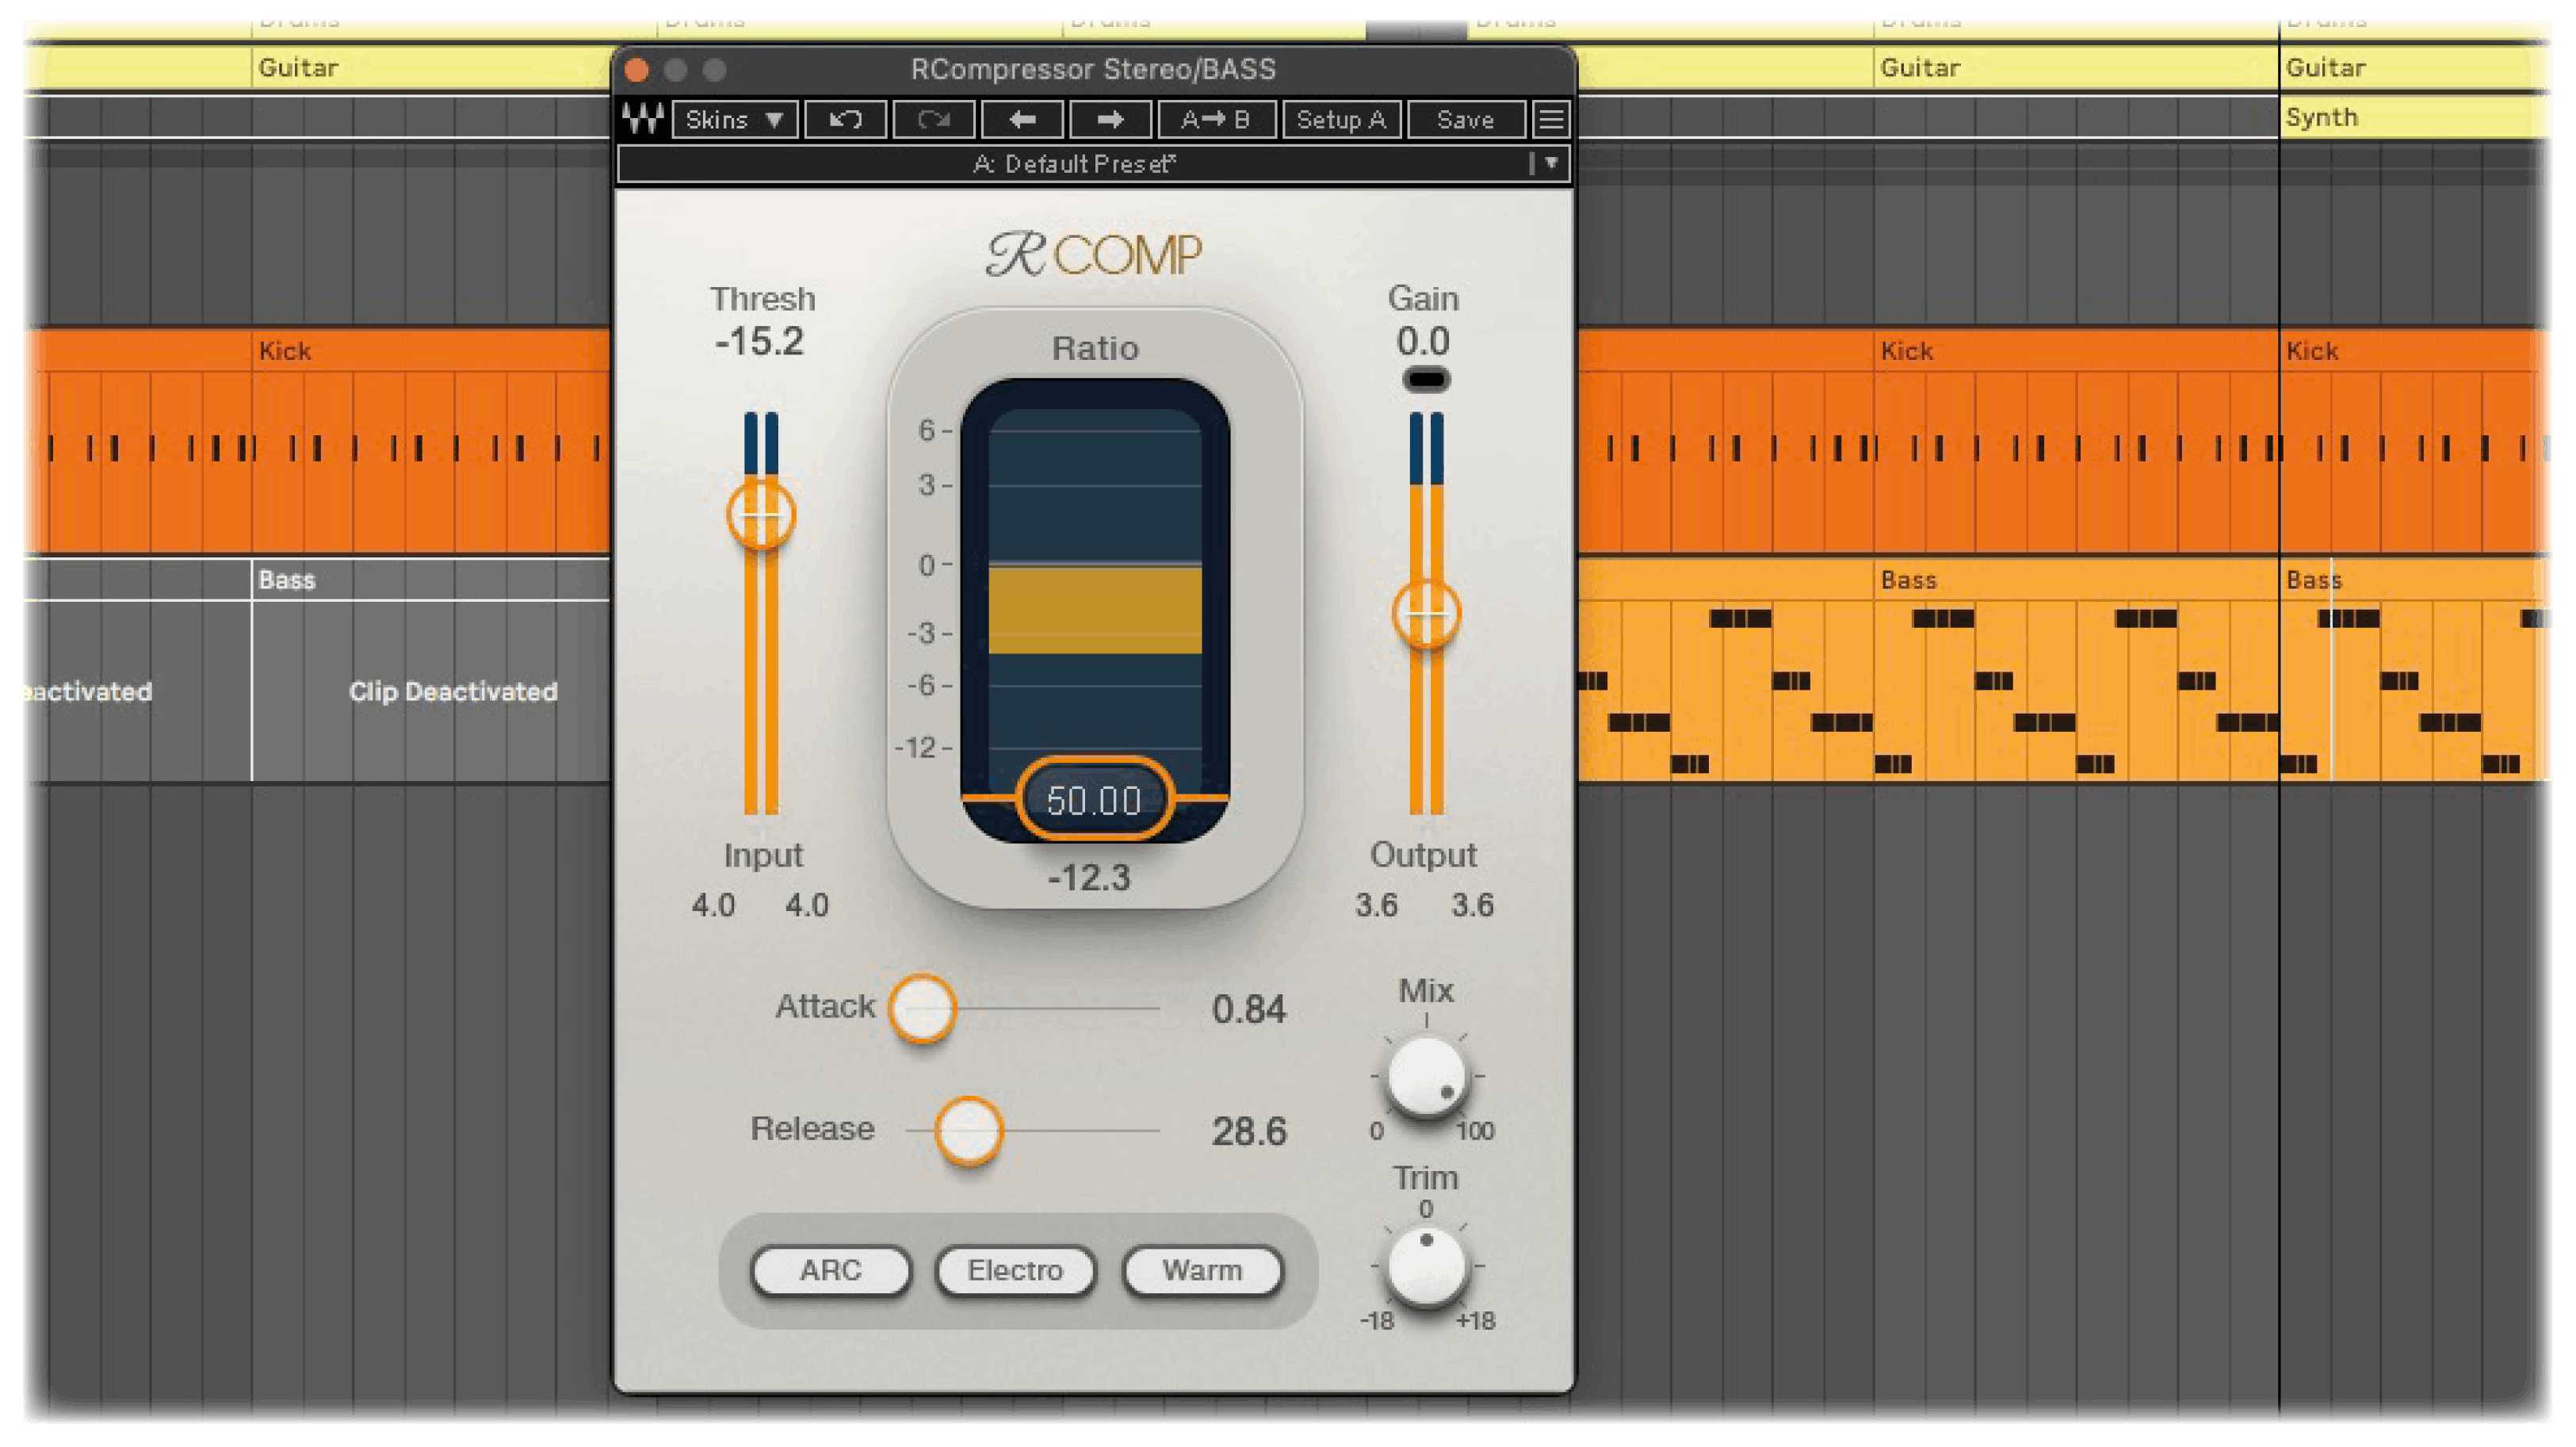Toggle the Warm character button
Screen dimensions: 2576x1447
coord(1202,1270)
